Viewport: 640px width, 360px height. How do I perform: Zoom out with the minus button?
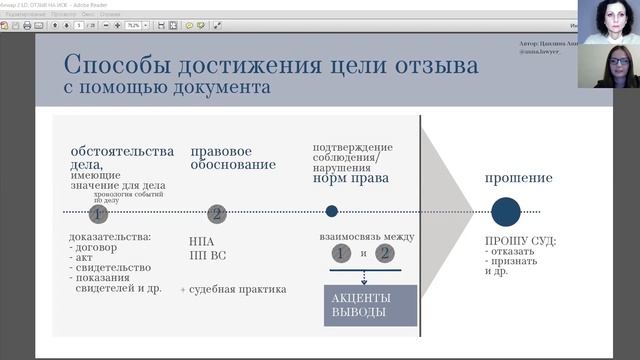coord(106,26)
